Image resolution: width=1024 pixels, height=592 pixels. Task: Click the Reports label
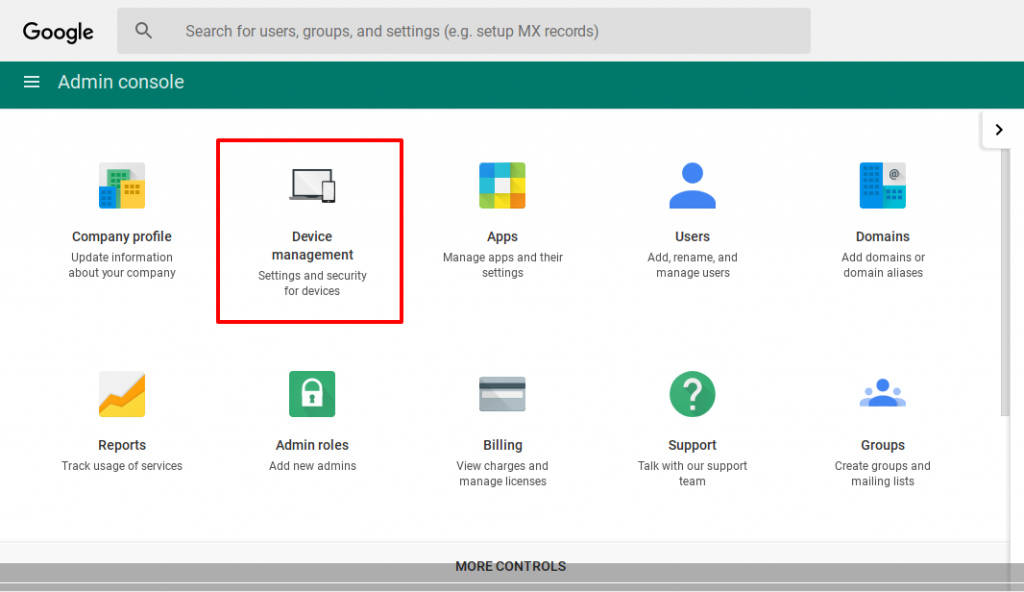pos(122,445)
